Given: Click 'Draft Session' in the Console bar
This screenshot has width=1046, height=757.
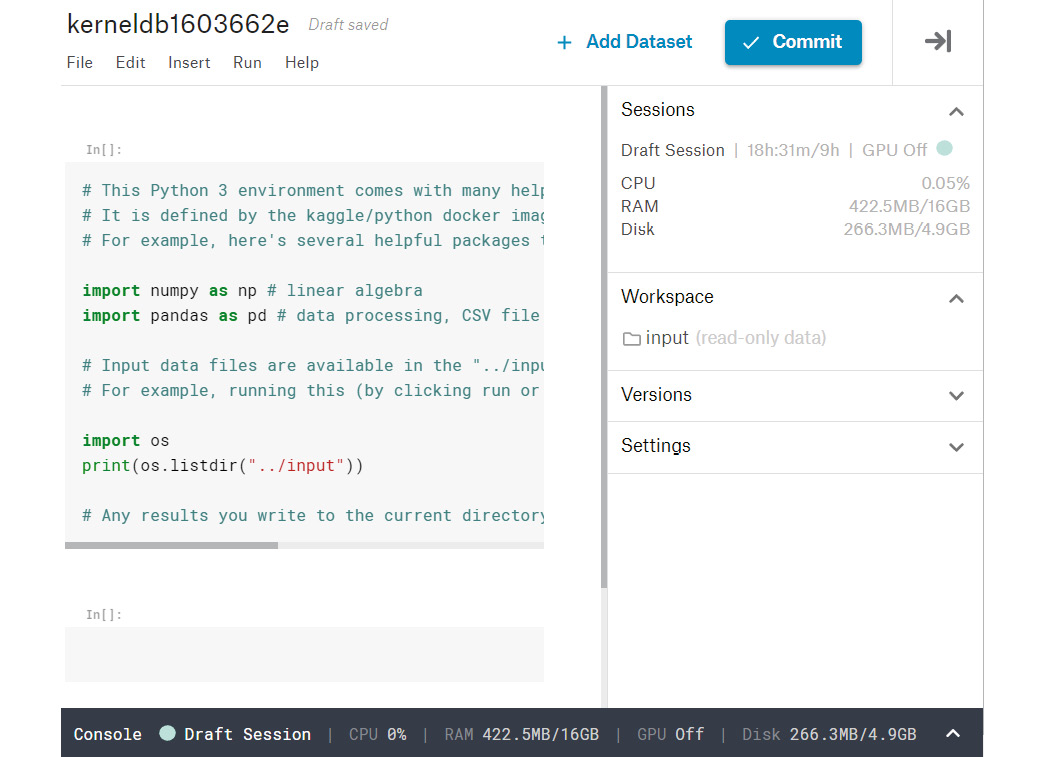Looking at the screenshot, I should pos(247,734).
